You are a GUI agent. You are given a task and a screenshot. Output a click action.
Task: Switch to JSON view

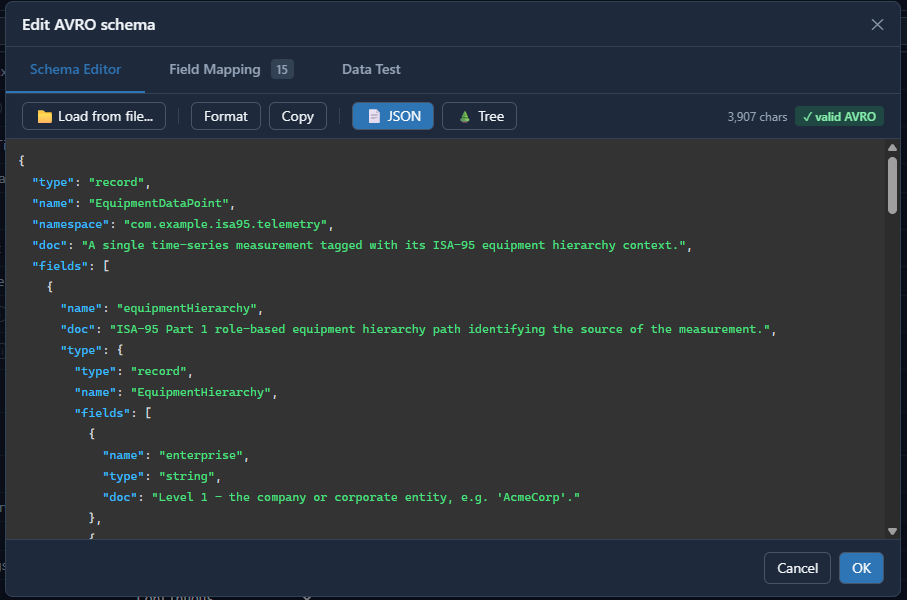point(393,116)
